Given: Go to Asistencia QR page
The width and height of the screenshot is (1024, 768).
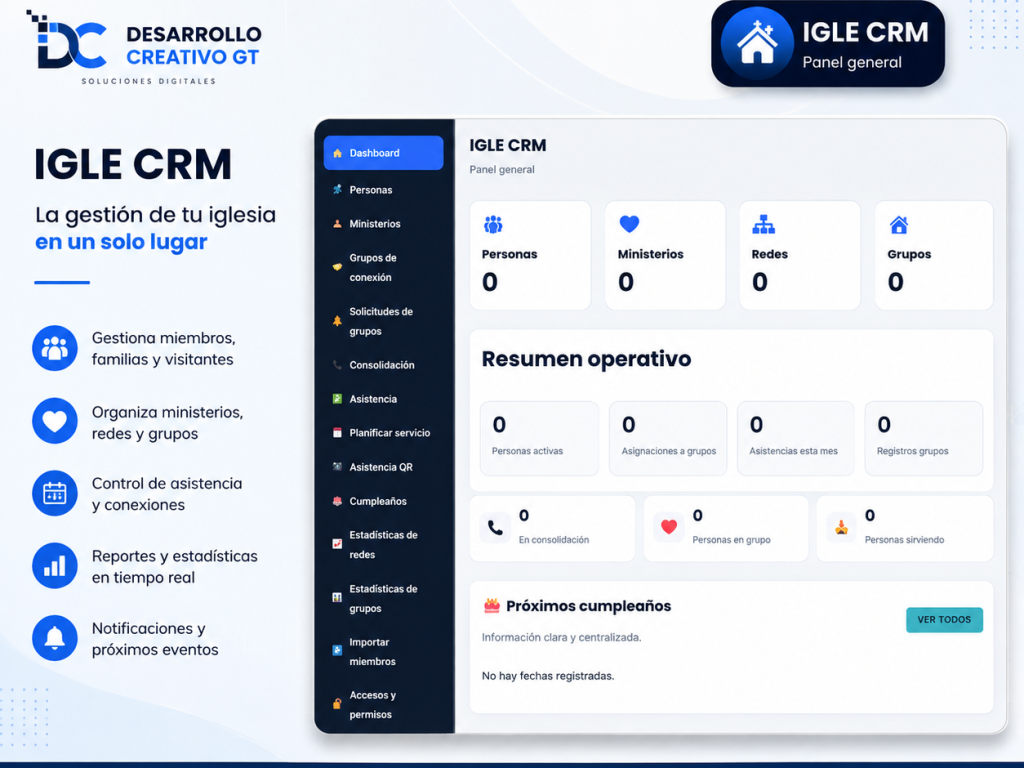Looking at the screenshot, I should click(383, 467).
